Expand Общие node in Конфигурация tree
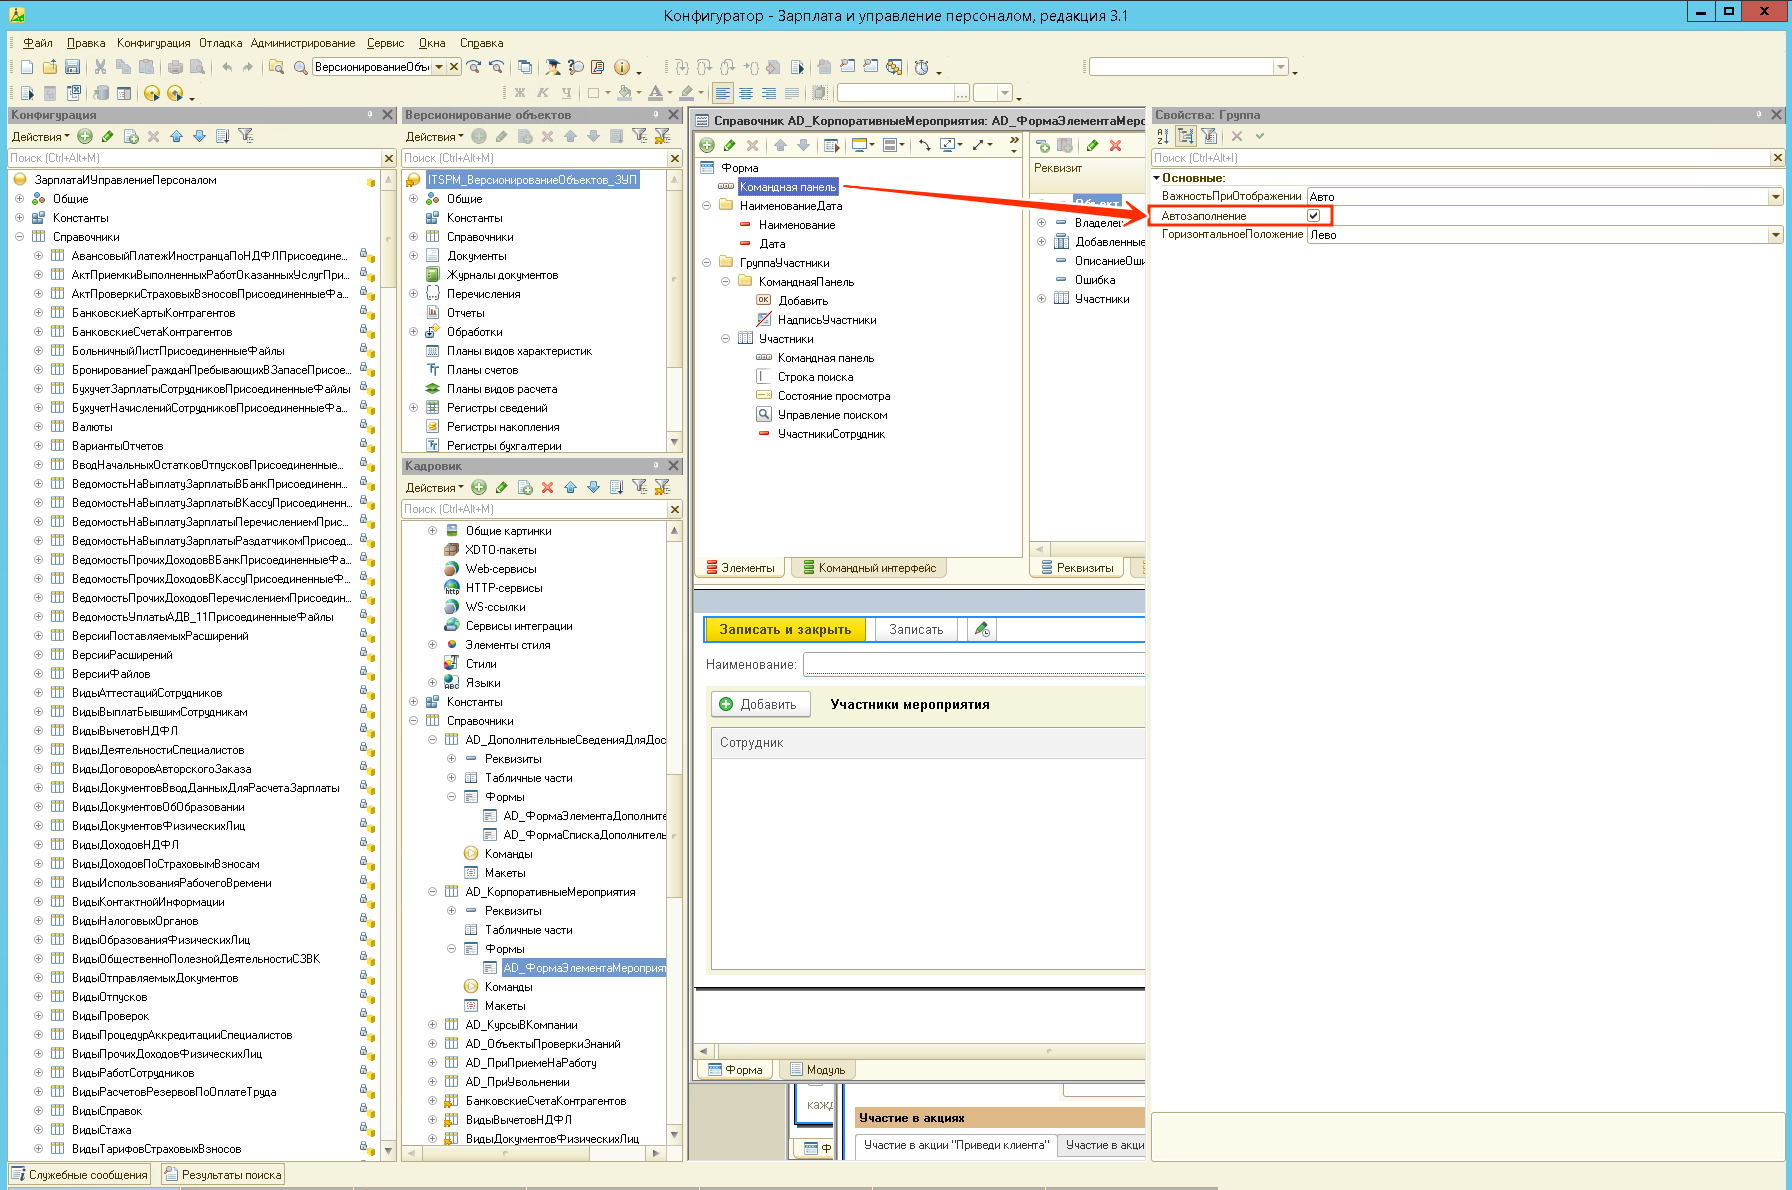 tap(19, 199)
